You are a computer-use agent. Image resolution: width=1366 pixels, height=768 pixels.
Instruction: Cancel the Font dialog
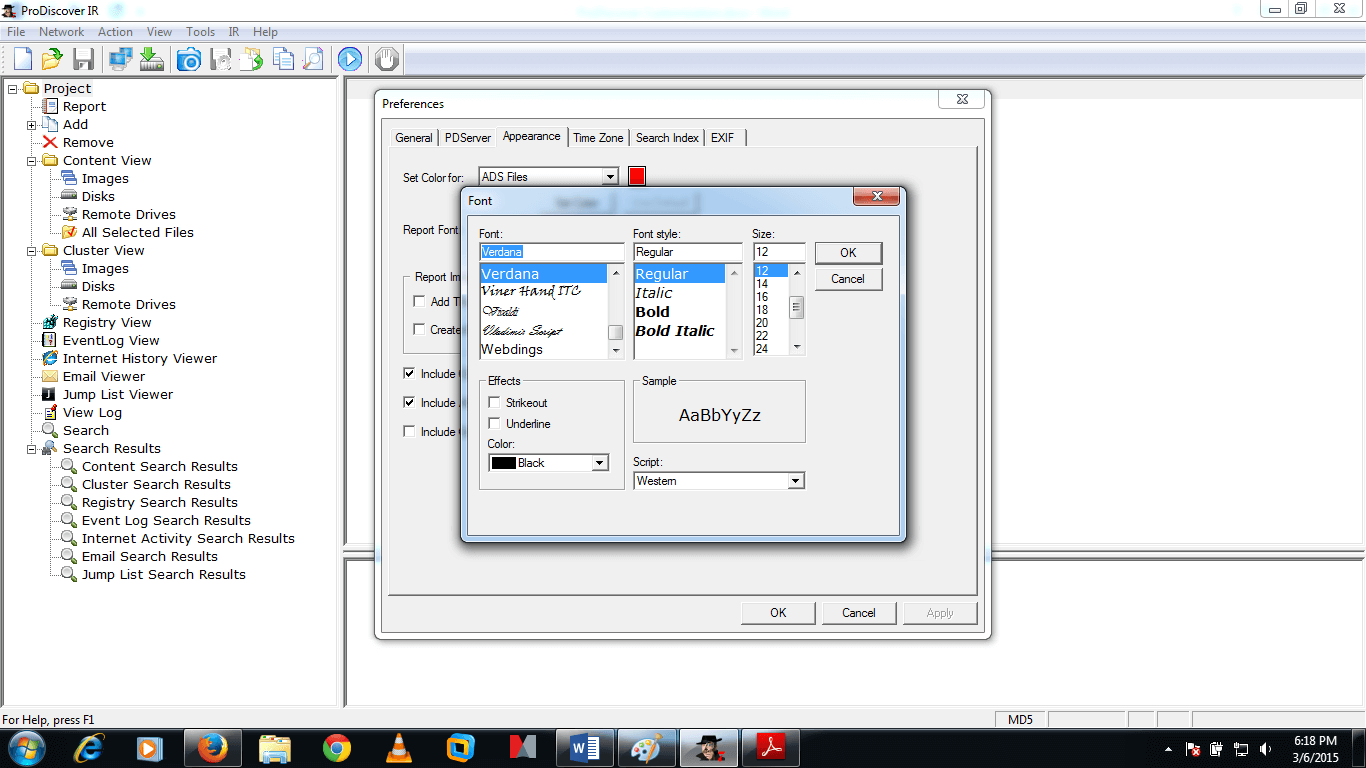[x=847, y=279]
